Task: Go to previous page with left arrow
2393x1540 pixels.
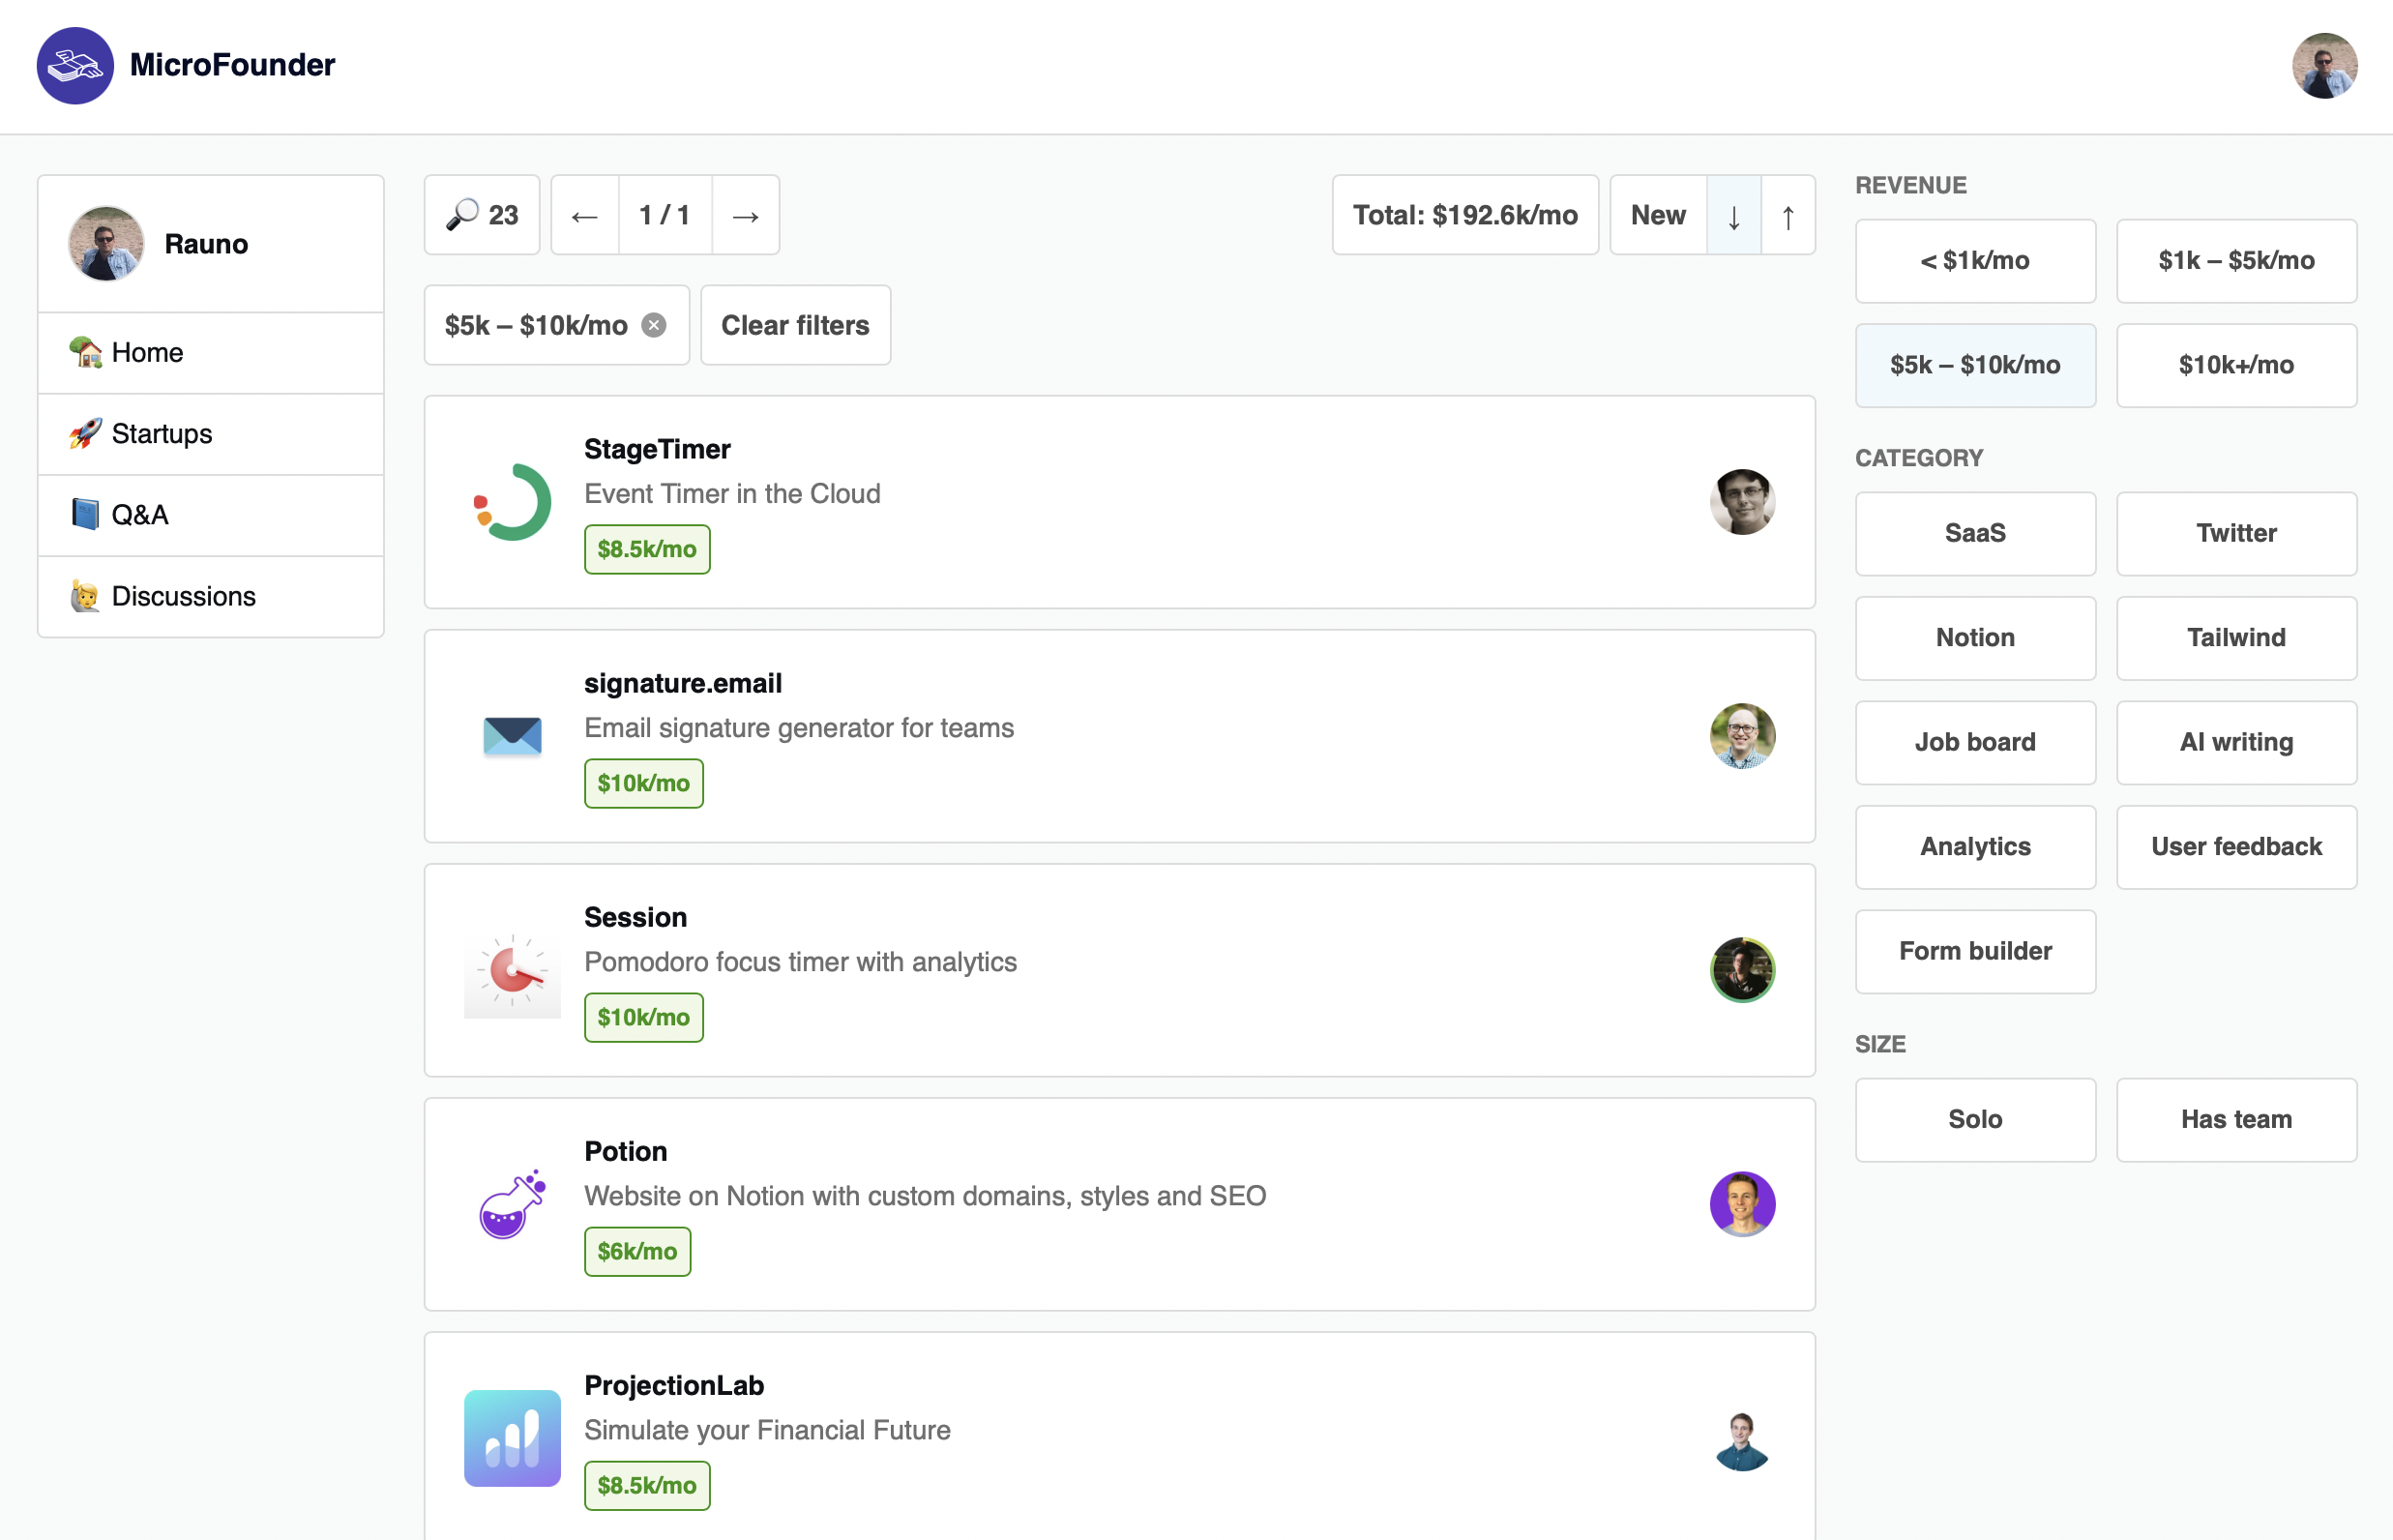Action: click(x=585, y=215)
